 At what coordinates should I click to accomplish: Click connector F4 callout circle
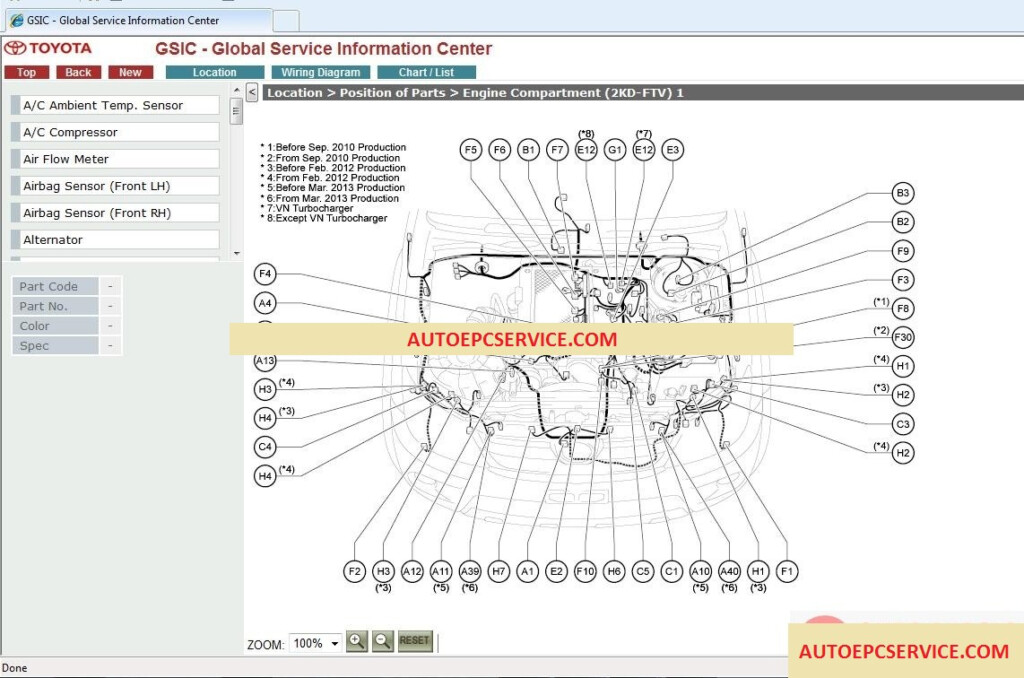point(265,274)
